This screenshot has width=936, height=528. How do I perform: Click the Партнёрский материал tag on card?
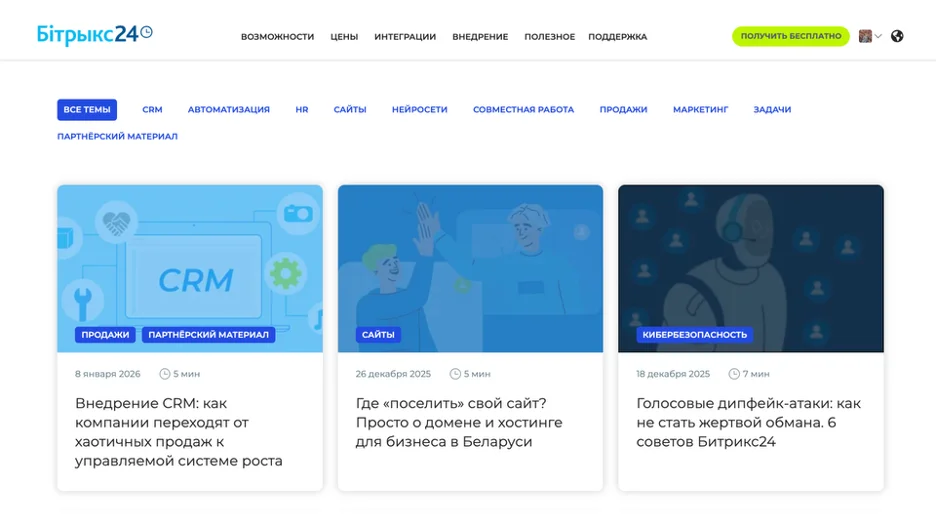[208, 335]
